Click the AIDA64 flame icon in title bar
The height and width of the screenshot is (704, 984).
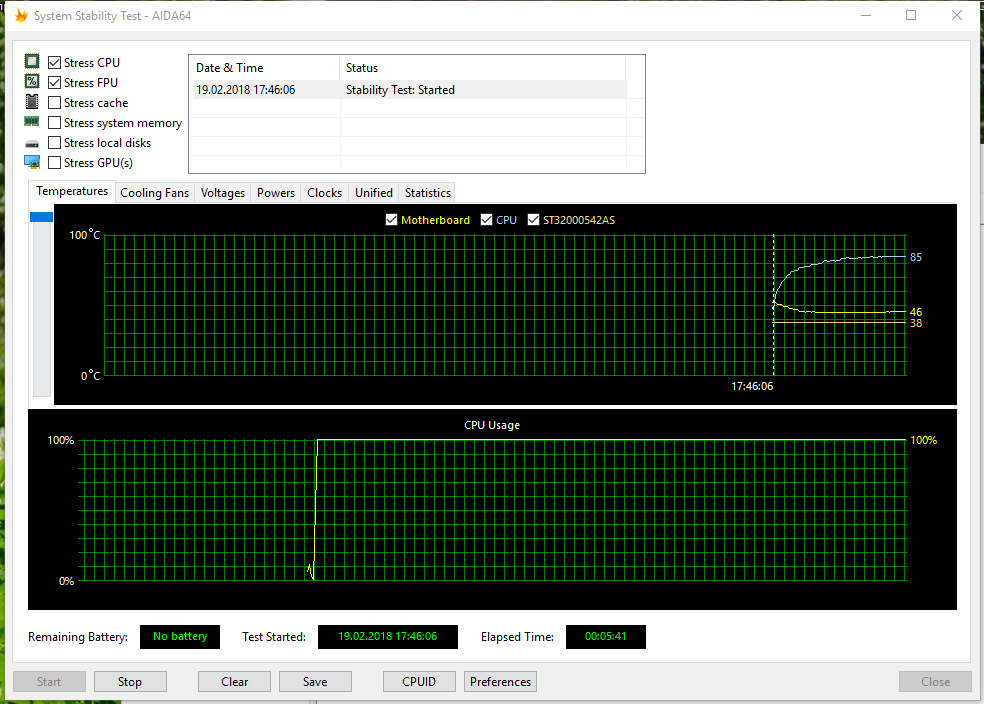point(21,16)
